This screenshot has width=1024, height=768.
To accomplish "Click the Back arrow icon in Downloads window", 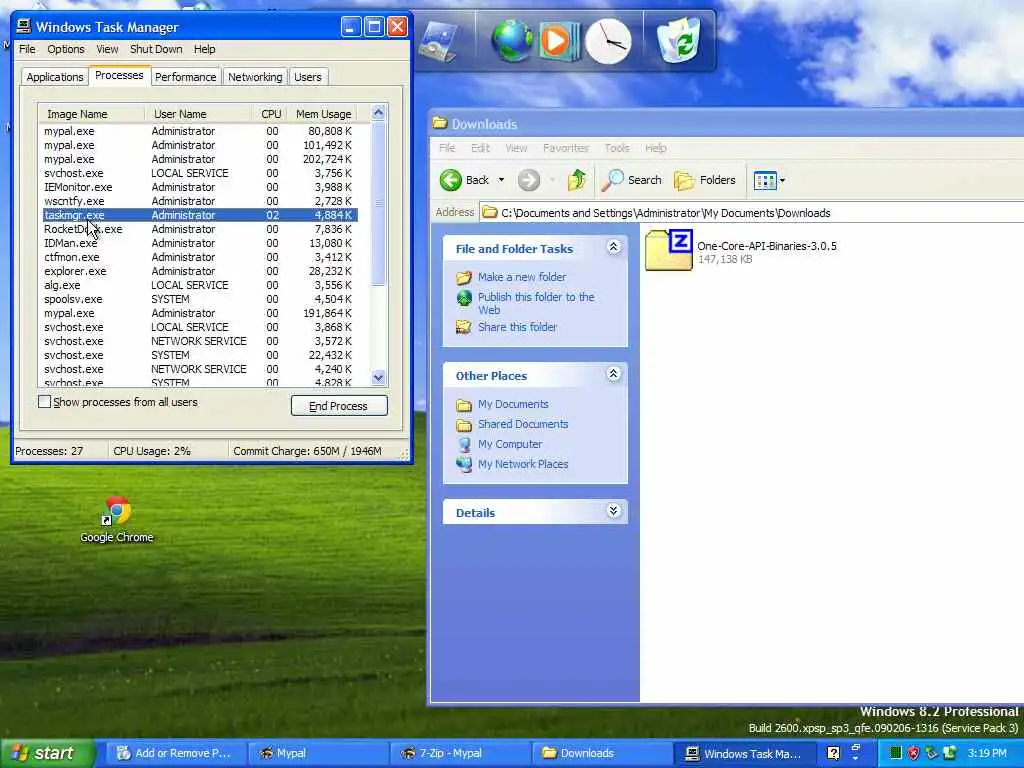I will (451, 180).
